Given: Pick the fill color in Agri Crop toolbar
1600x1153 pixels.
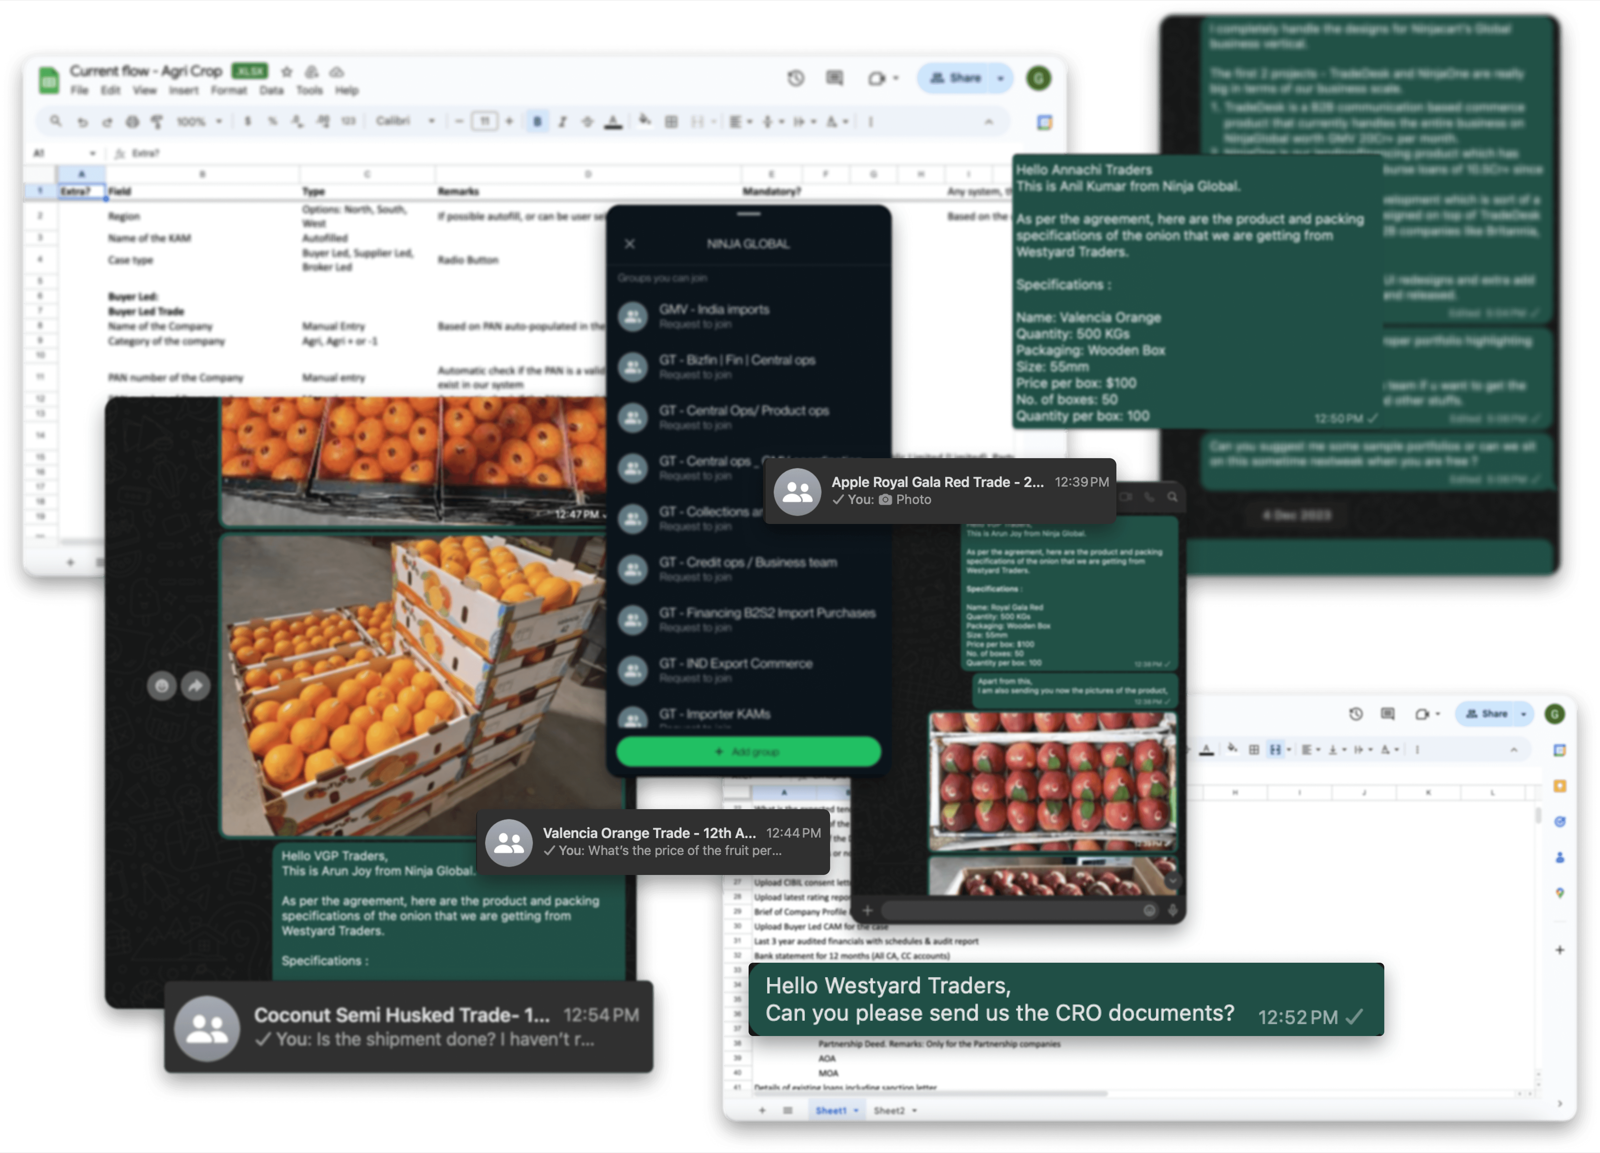Looking at the screenshot, I should point(645,122).
